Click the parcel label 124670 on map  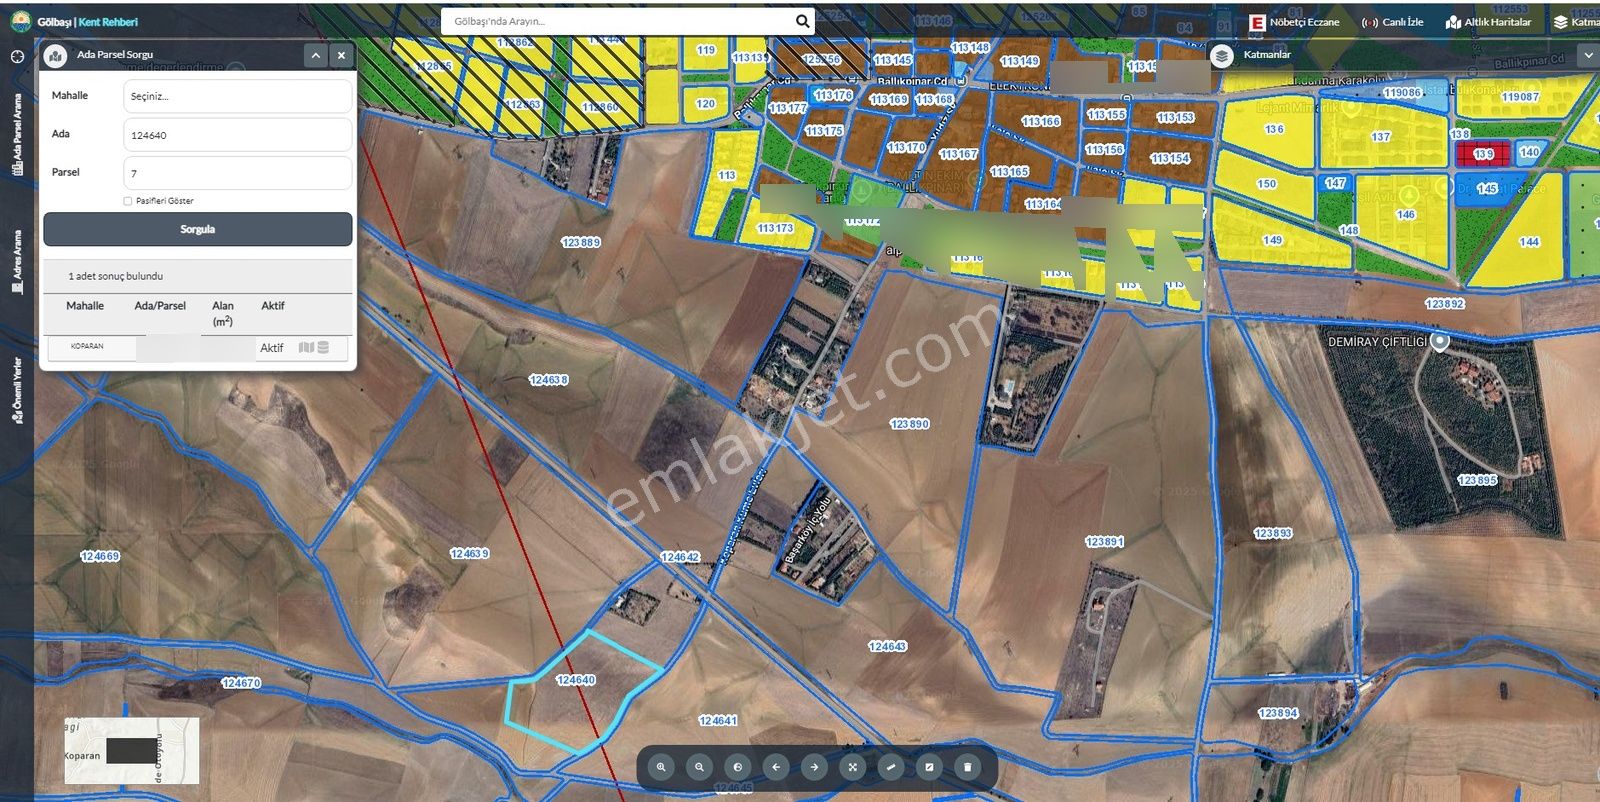click(x=241, y=683)
